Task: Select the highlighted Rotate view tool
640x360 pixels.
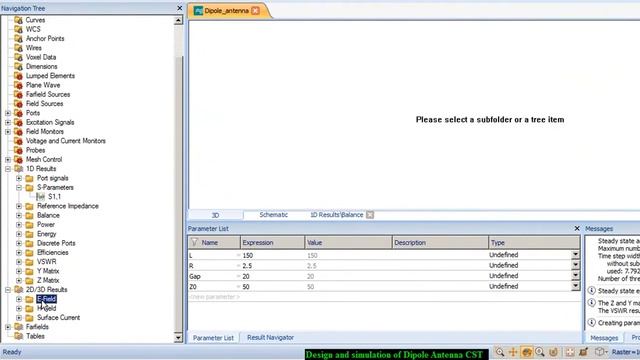Action: pyautogui.click(x=527, y=352)
